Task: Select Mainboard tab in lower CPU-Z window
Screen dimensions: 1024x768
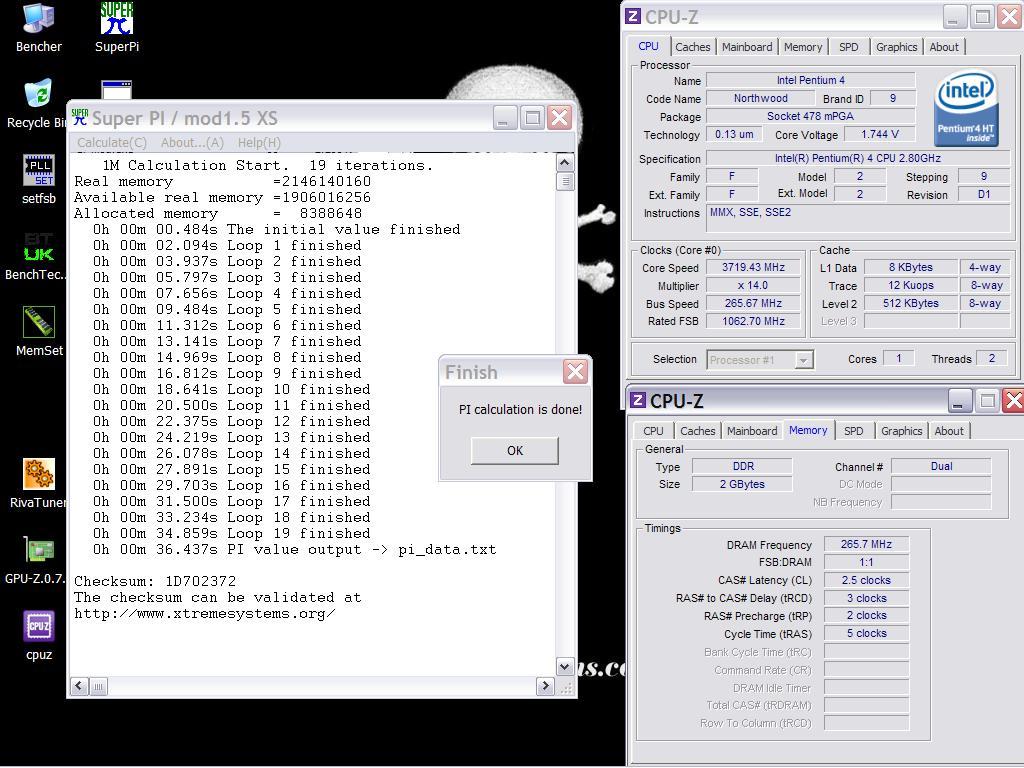Action: click(752, 431)
